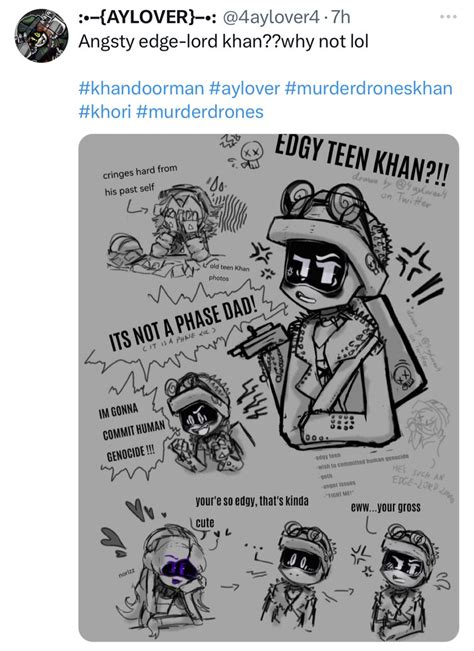Click the "IM GONNA COMMIT HUMAN GENOCIDE" speech bubble
474x651 pixels.
pyautogui.click(x=131, y=432)
